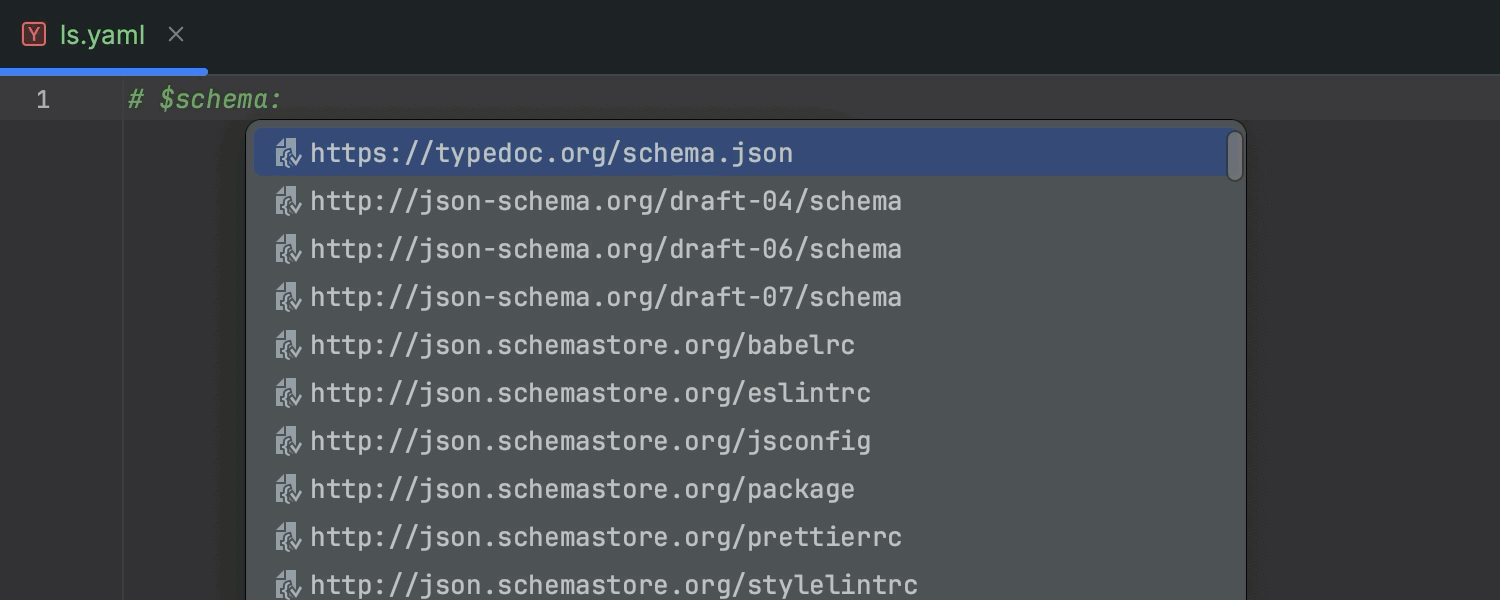Viewport: 1500px width, 600px height.
Task: Click the schema icon next to draft-06 entry
Action: pos(287,248)
